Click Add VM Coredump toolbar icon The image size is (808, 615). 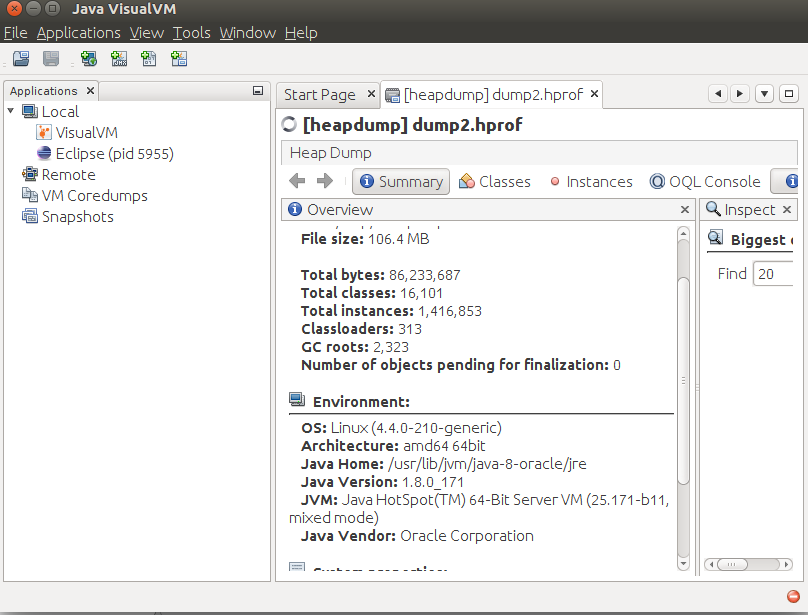[x=149, y=59]
